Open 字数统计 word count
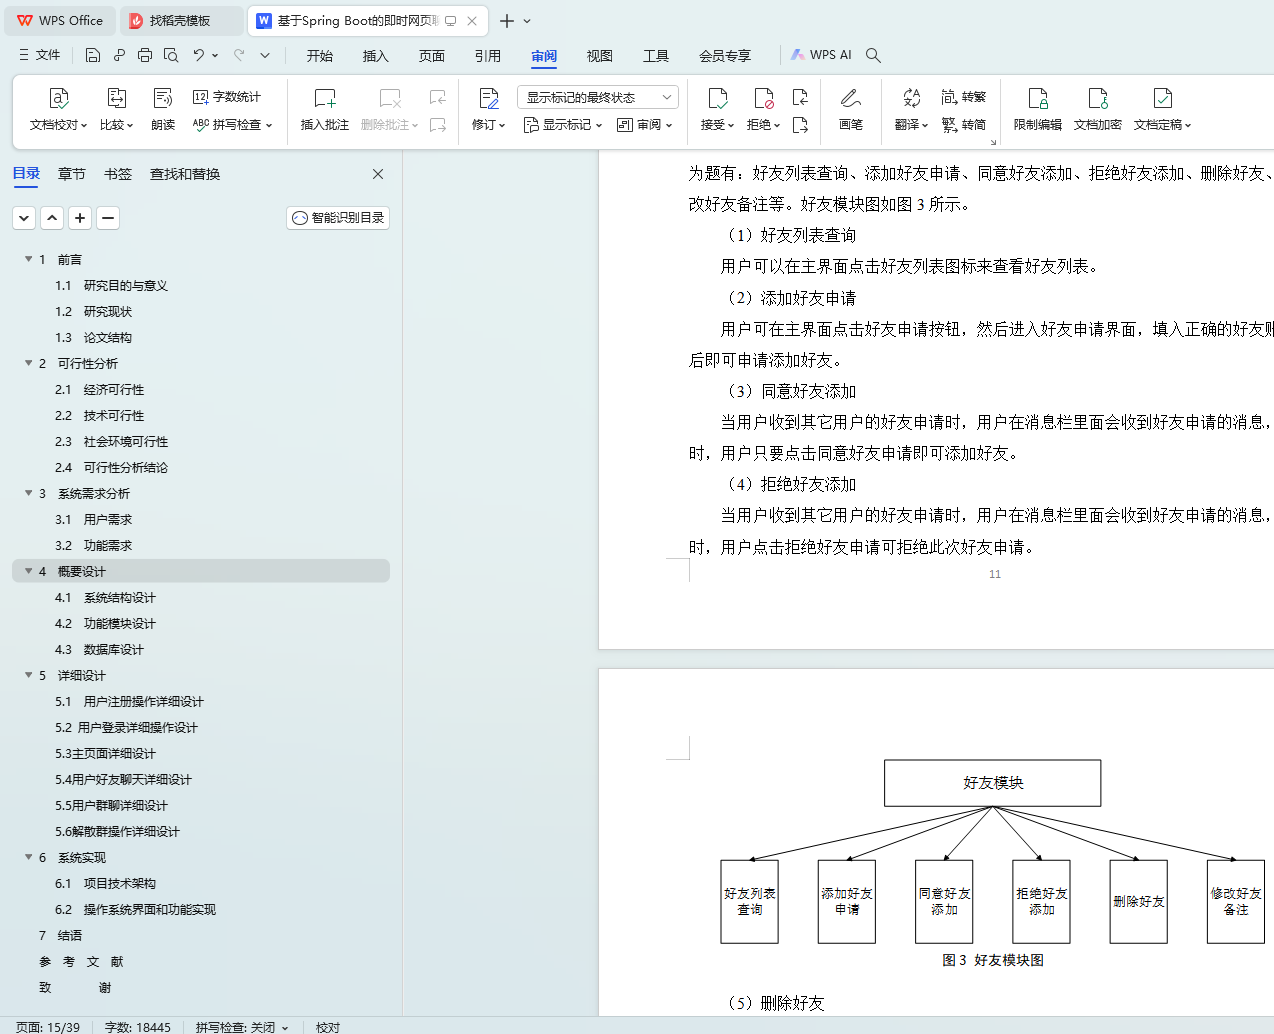The height and width of the screenshot is (1034, 1274). pyautogui.click(x=227, y=97)
